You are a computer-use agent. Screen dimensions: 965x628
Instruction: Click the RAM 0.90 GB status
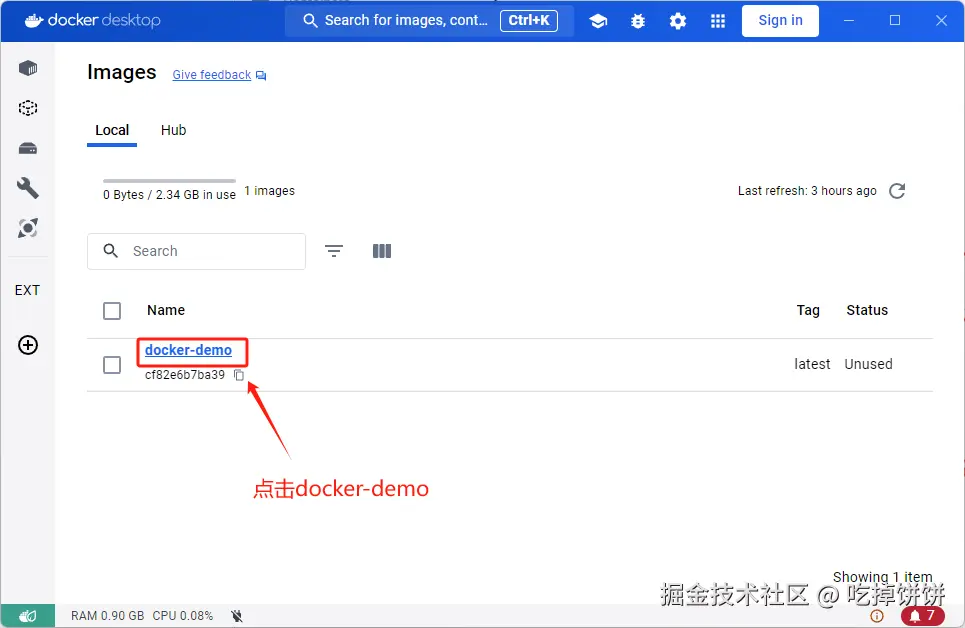pyautogui.click(x=108, y=616)
